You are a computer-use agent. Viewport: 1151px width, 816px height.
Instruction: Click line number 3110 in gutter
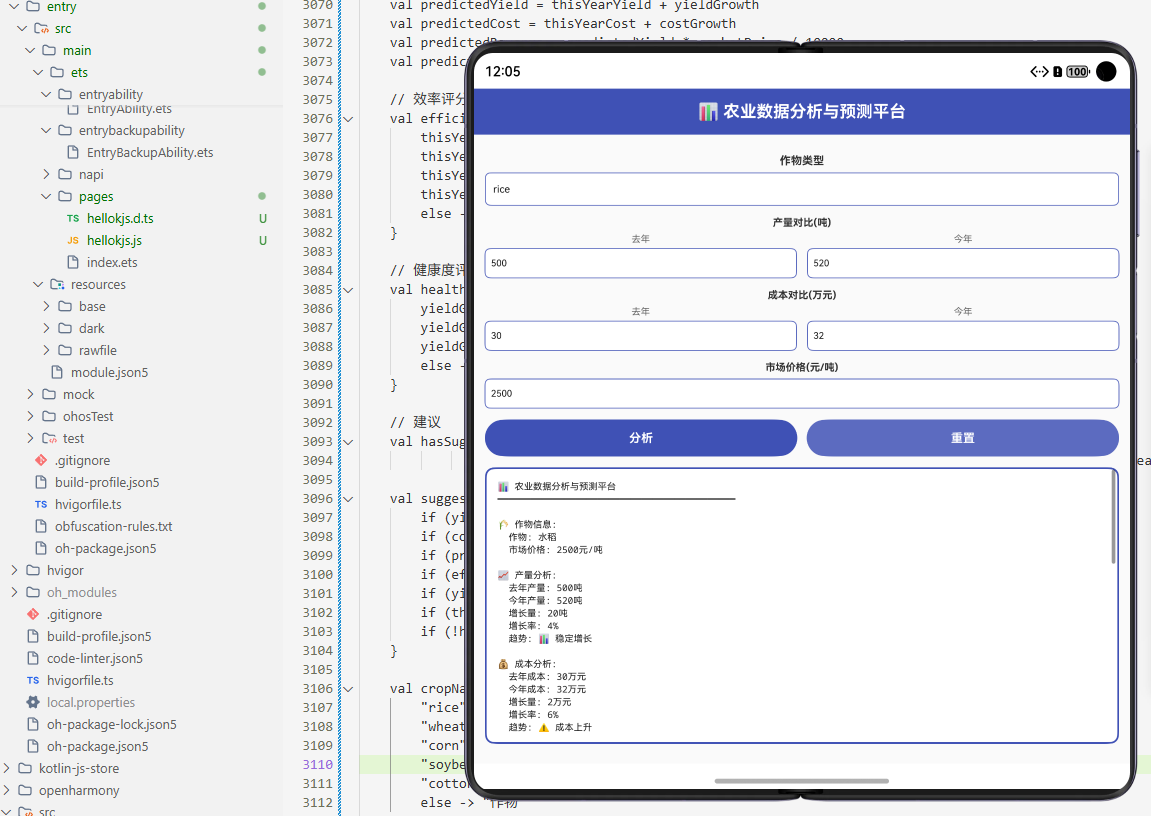[x=317, y=765]
